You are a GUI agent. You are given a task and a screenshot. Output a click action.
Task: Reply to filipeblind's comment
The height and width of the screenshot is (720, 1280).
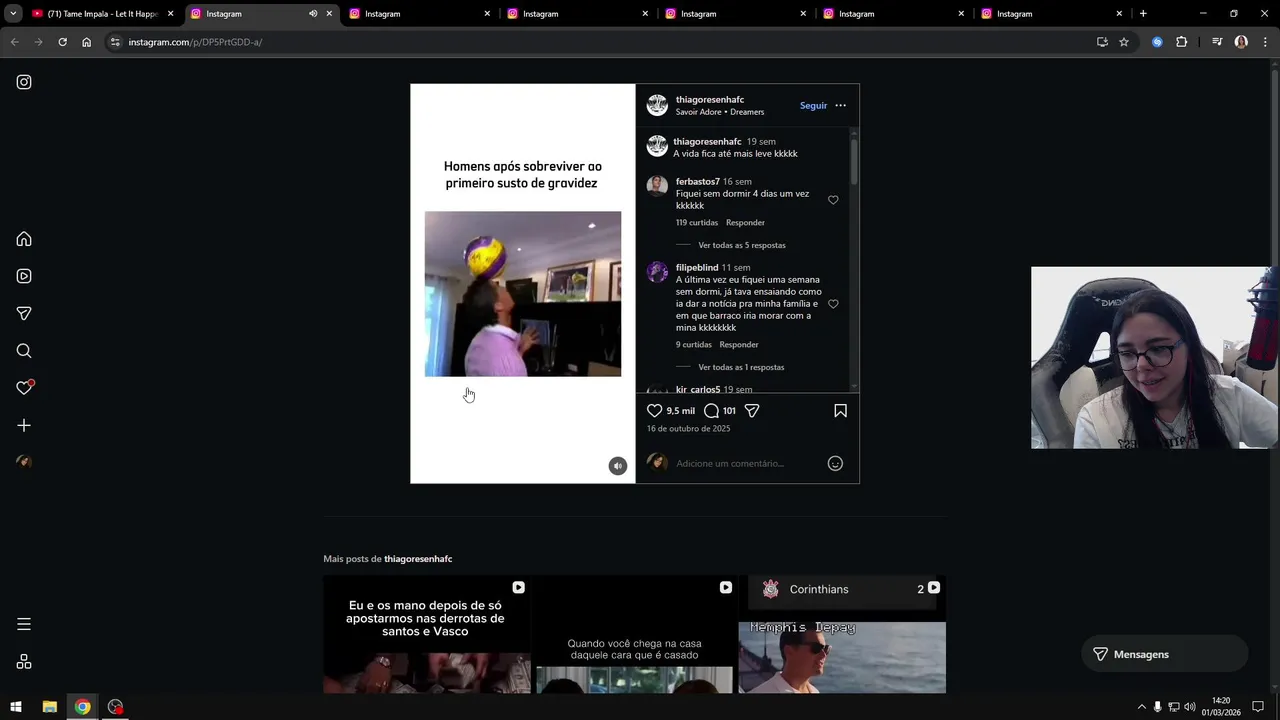[739, 345]
